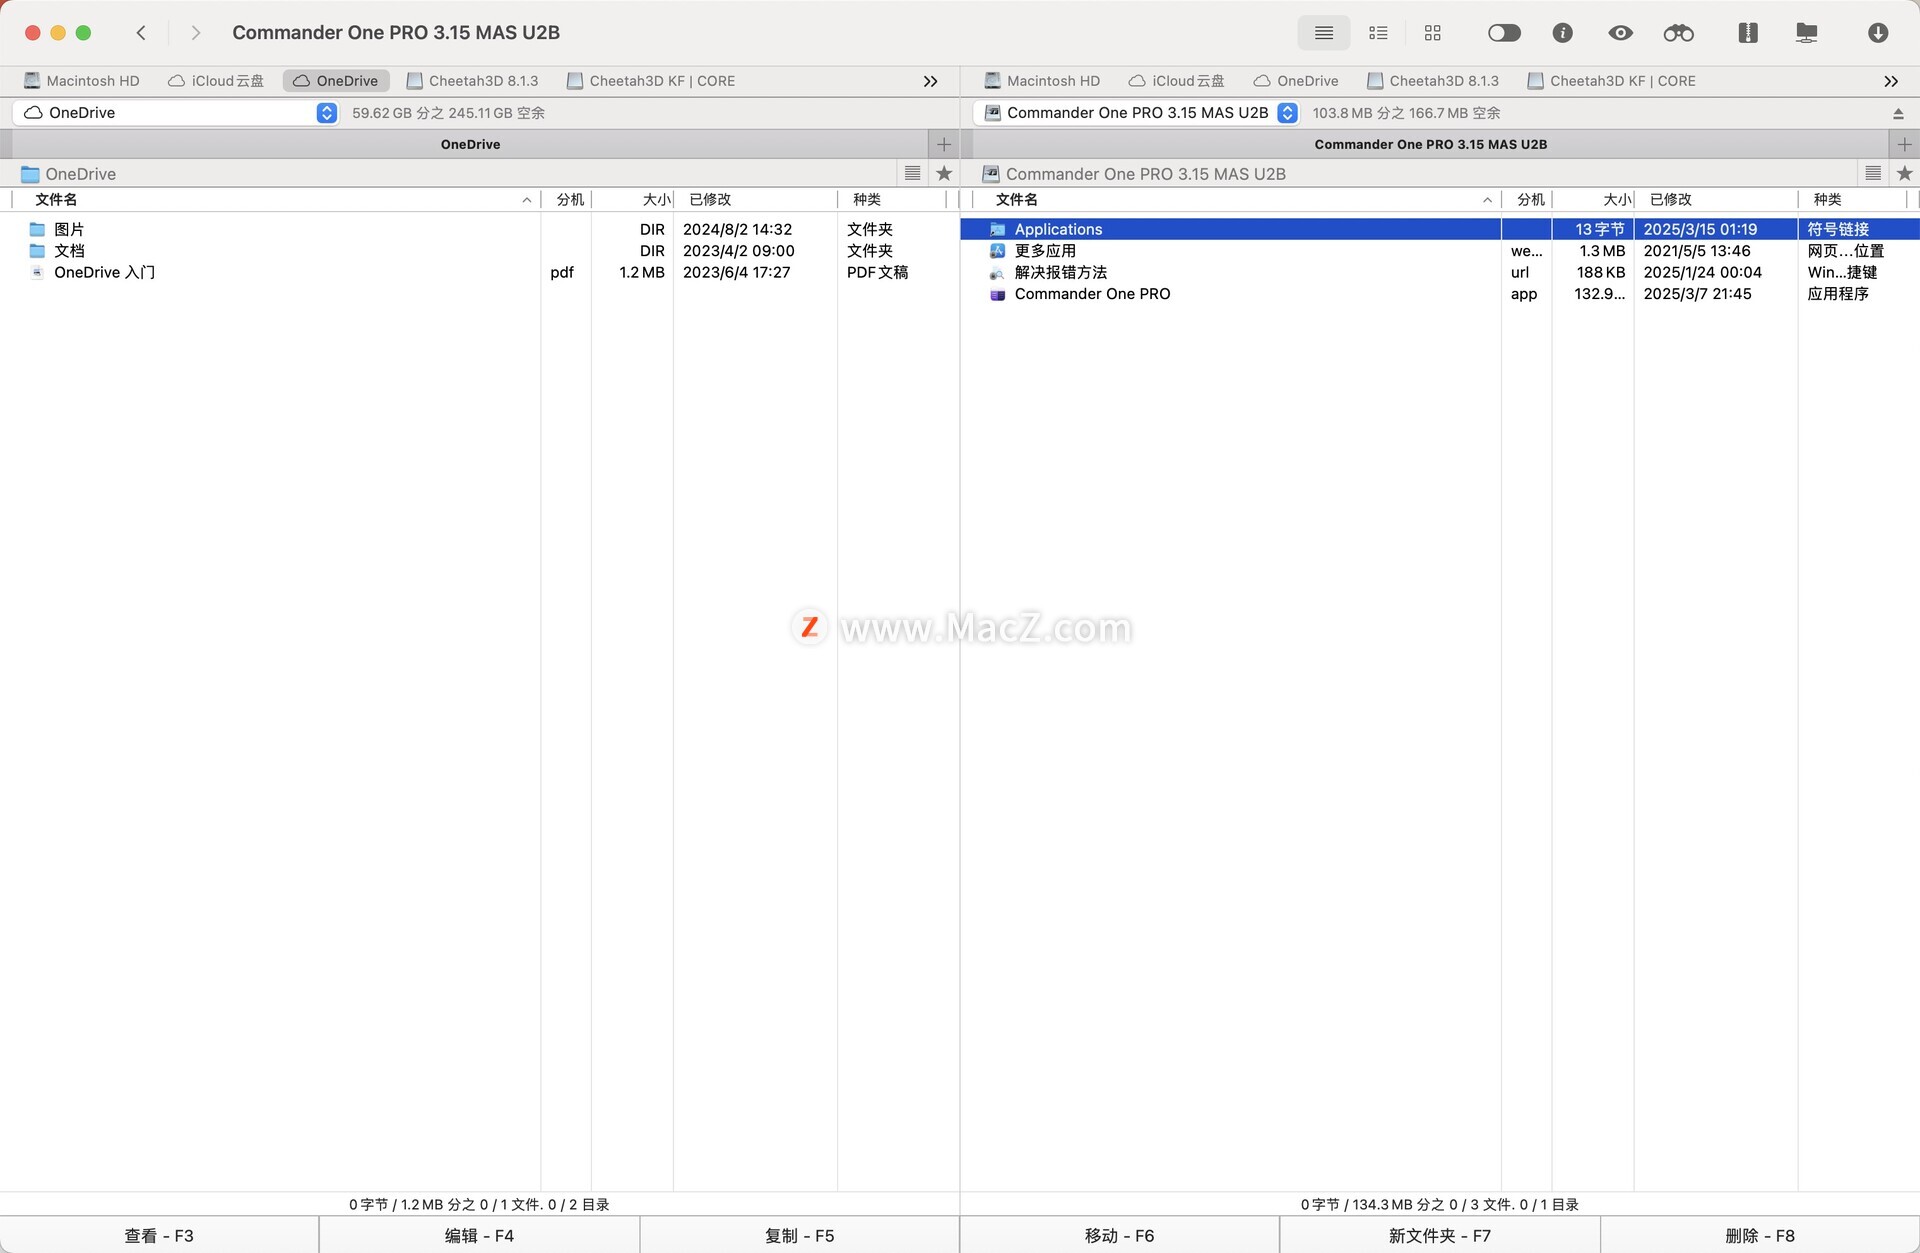Open the file info icon
This screenshot has height=1253, width=1920.
pos(1562,33)
